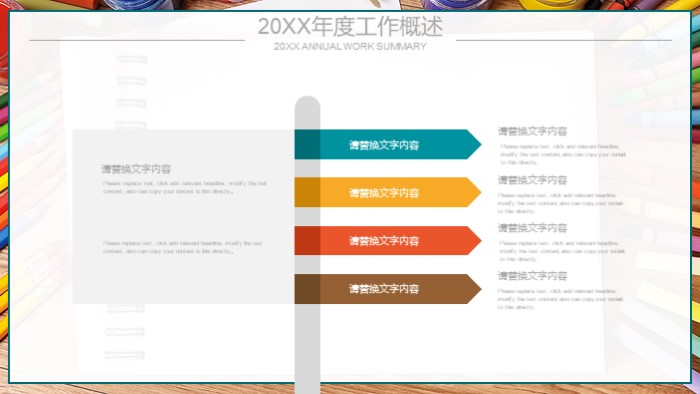Viewport: 700px width, 394px height.
Task: Click the orange arrow banner
Action: (388, 192)
